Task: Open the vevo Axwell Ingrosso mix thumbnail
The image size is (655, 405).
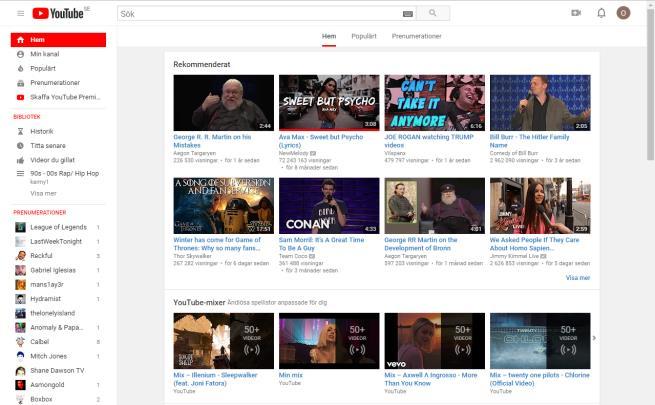Action: click(434, 341)
